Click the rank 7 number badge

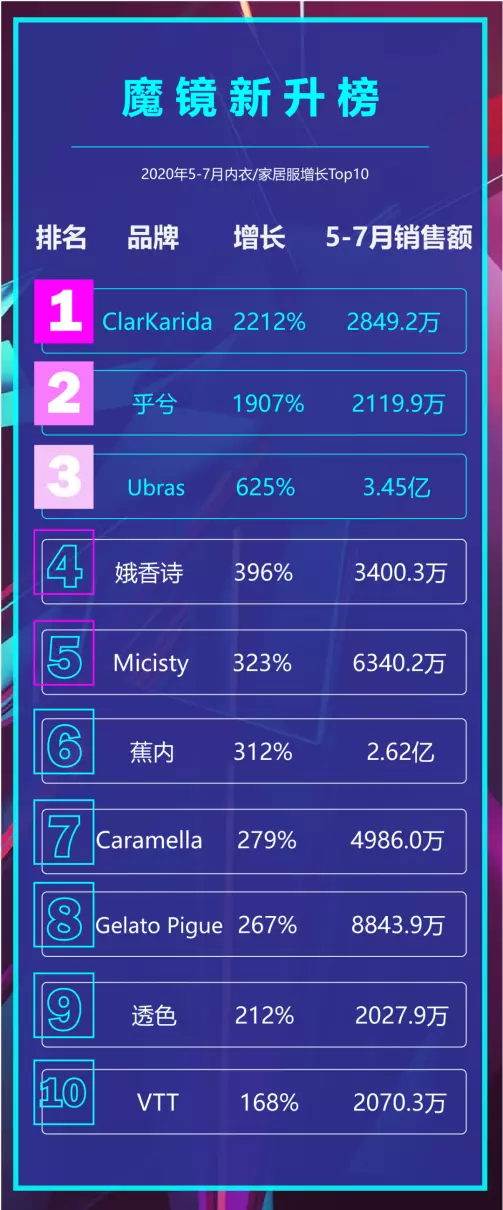64,832
